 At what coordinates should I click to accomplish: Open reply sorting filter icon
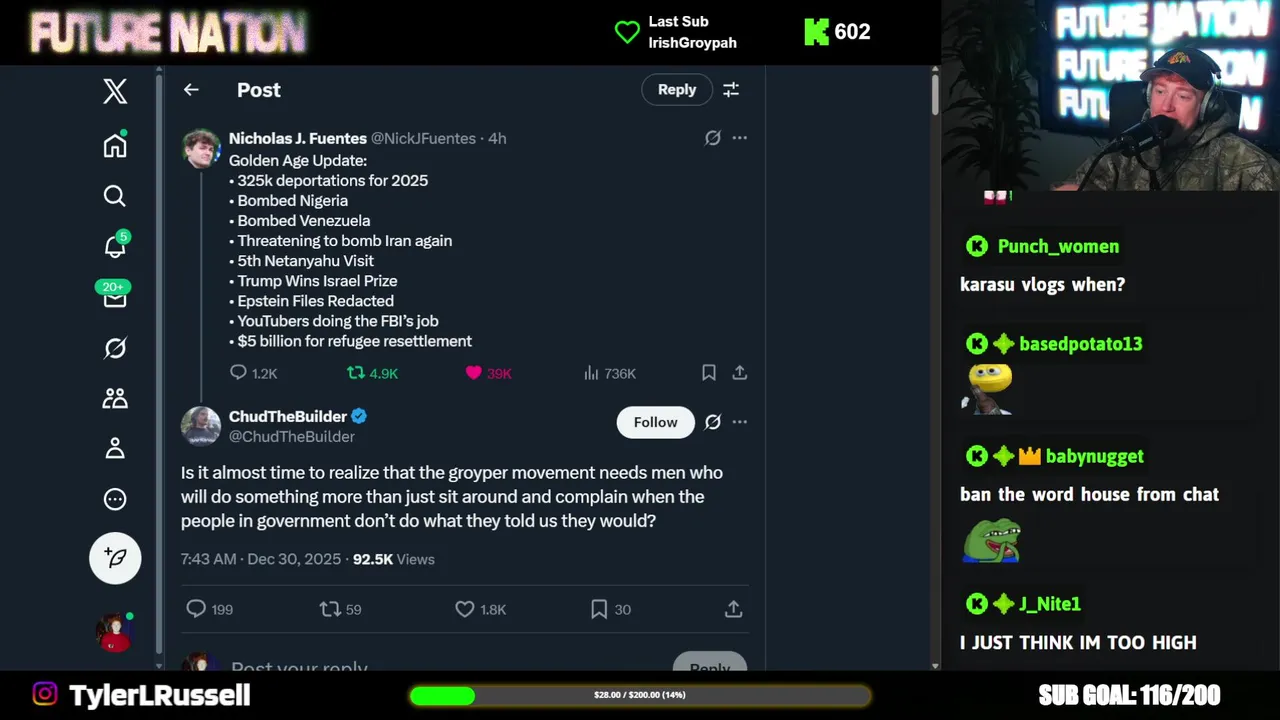point(731,90)
